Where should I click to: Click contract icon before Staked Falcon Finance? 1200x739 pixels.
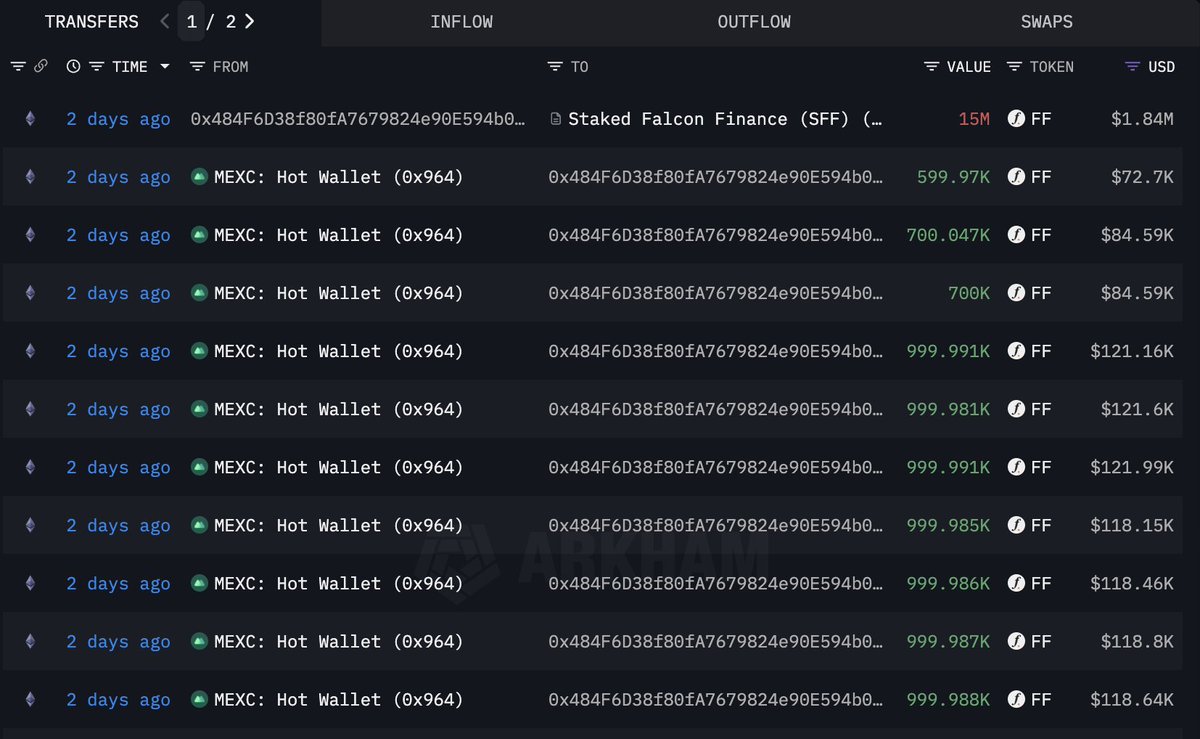[556, 119]
